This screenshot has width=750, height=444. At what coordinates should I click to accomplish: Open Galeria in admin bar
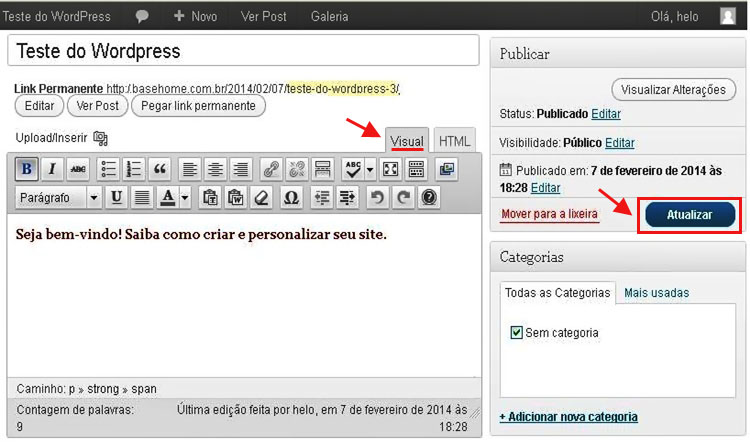(330, 16)
